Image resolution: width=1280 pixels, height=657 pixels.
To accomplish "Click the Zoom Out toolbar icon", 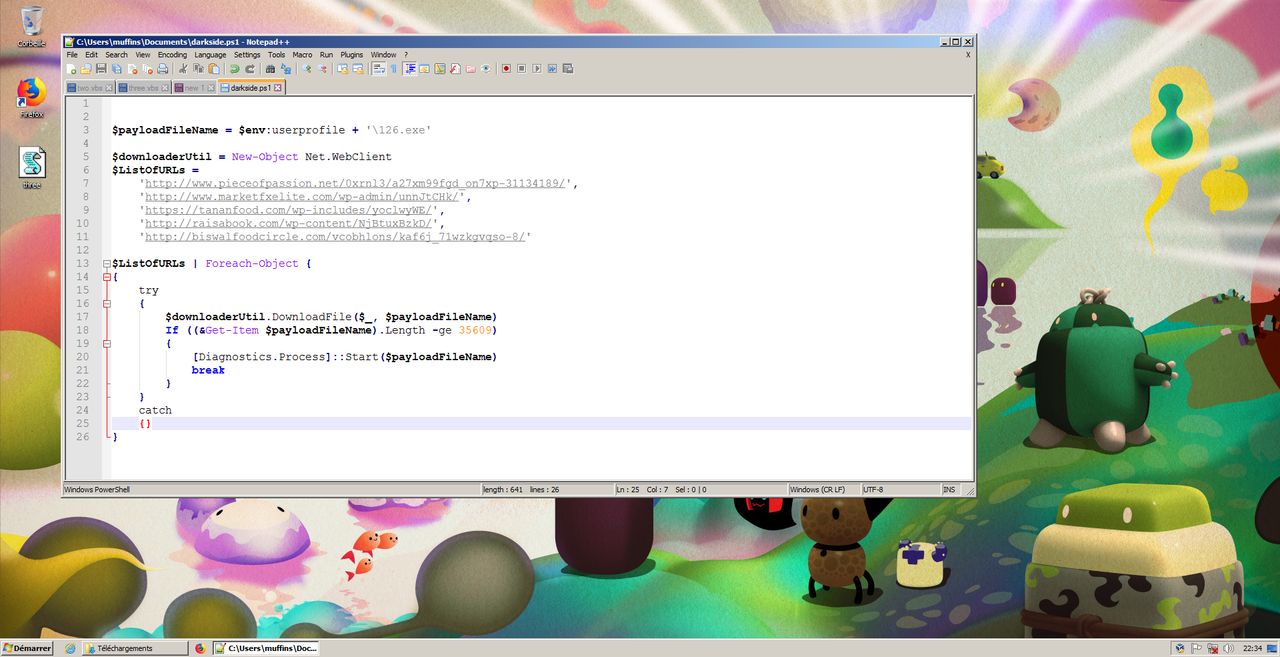I will pyautogui.click(x=322, y=69).
